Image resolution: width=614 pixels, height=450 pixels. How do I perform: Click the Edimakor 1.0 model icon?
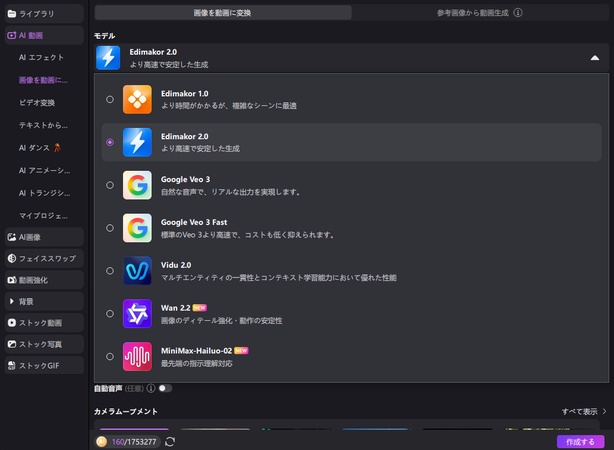[137, 100]
